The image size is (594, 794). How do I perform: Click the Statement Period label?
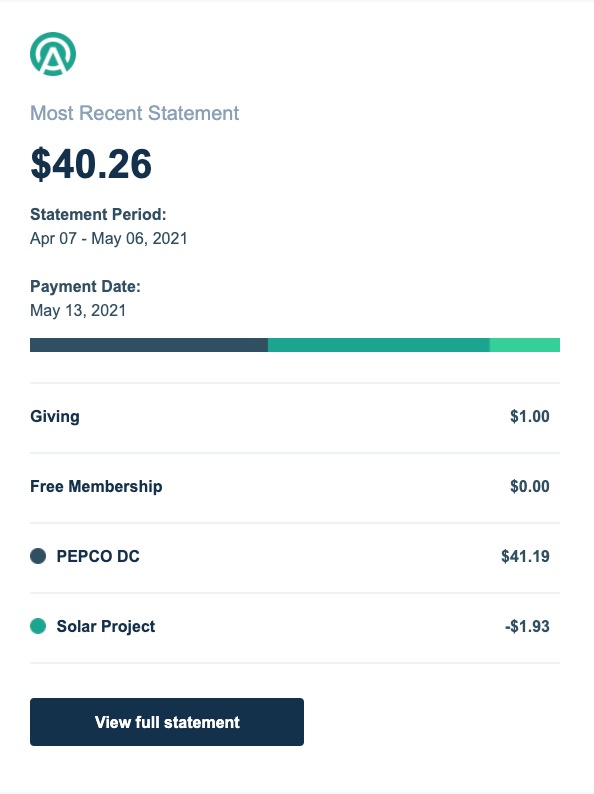pos(98,214)
